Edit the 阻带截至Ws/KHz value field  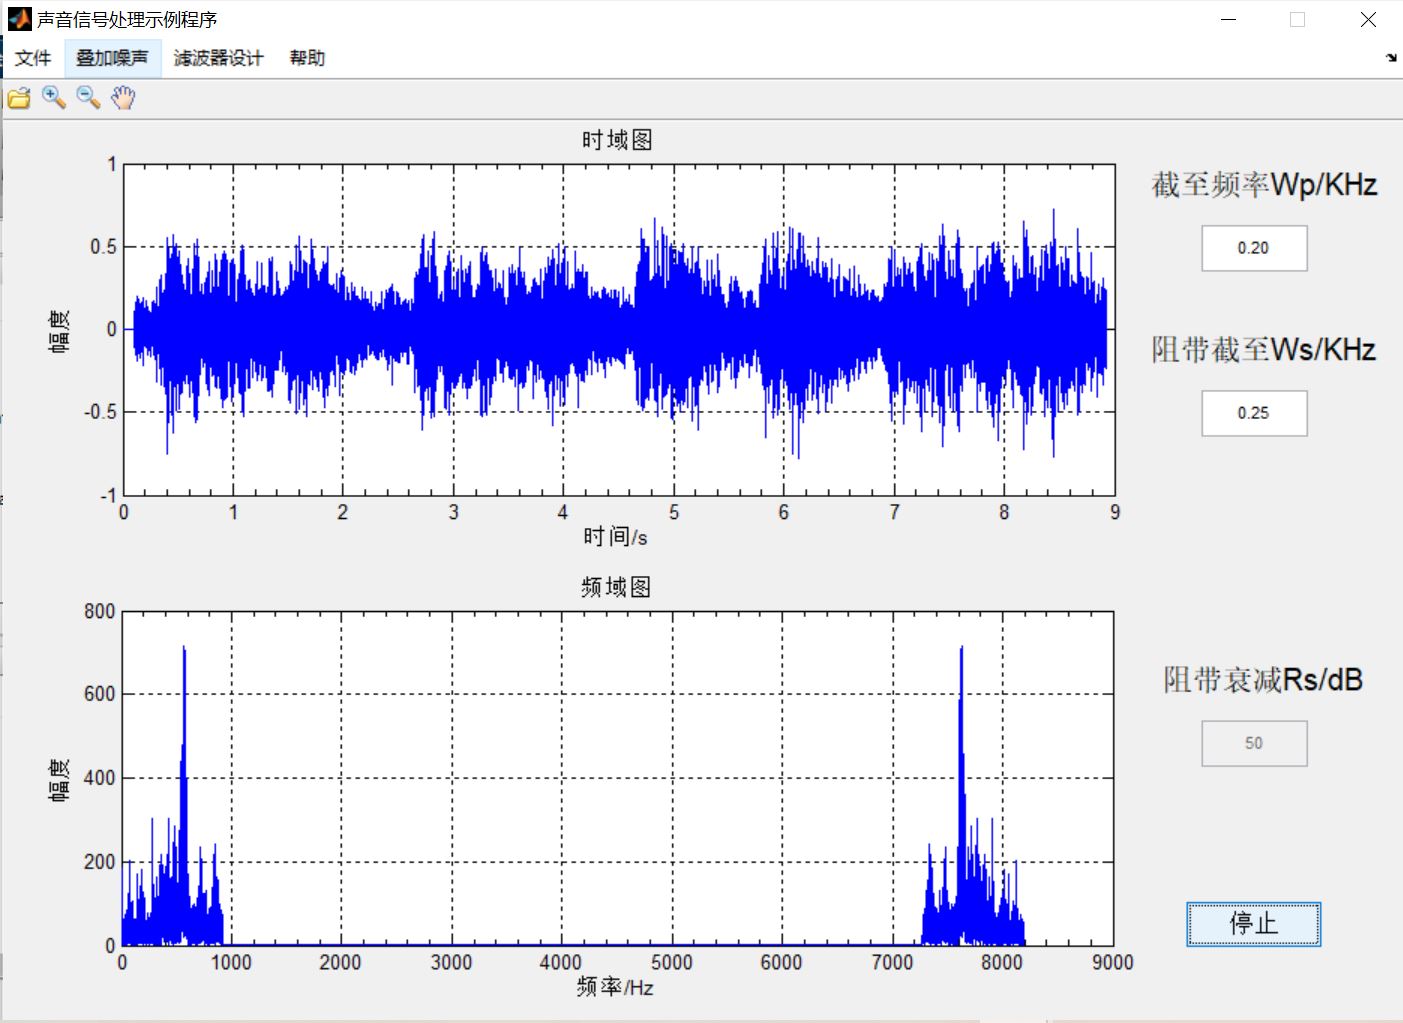point(1253,413)
